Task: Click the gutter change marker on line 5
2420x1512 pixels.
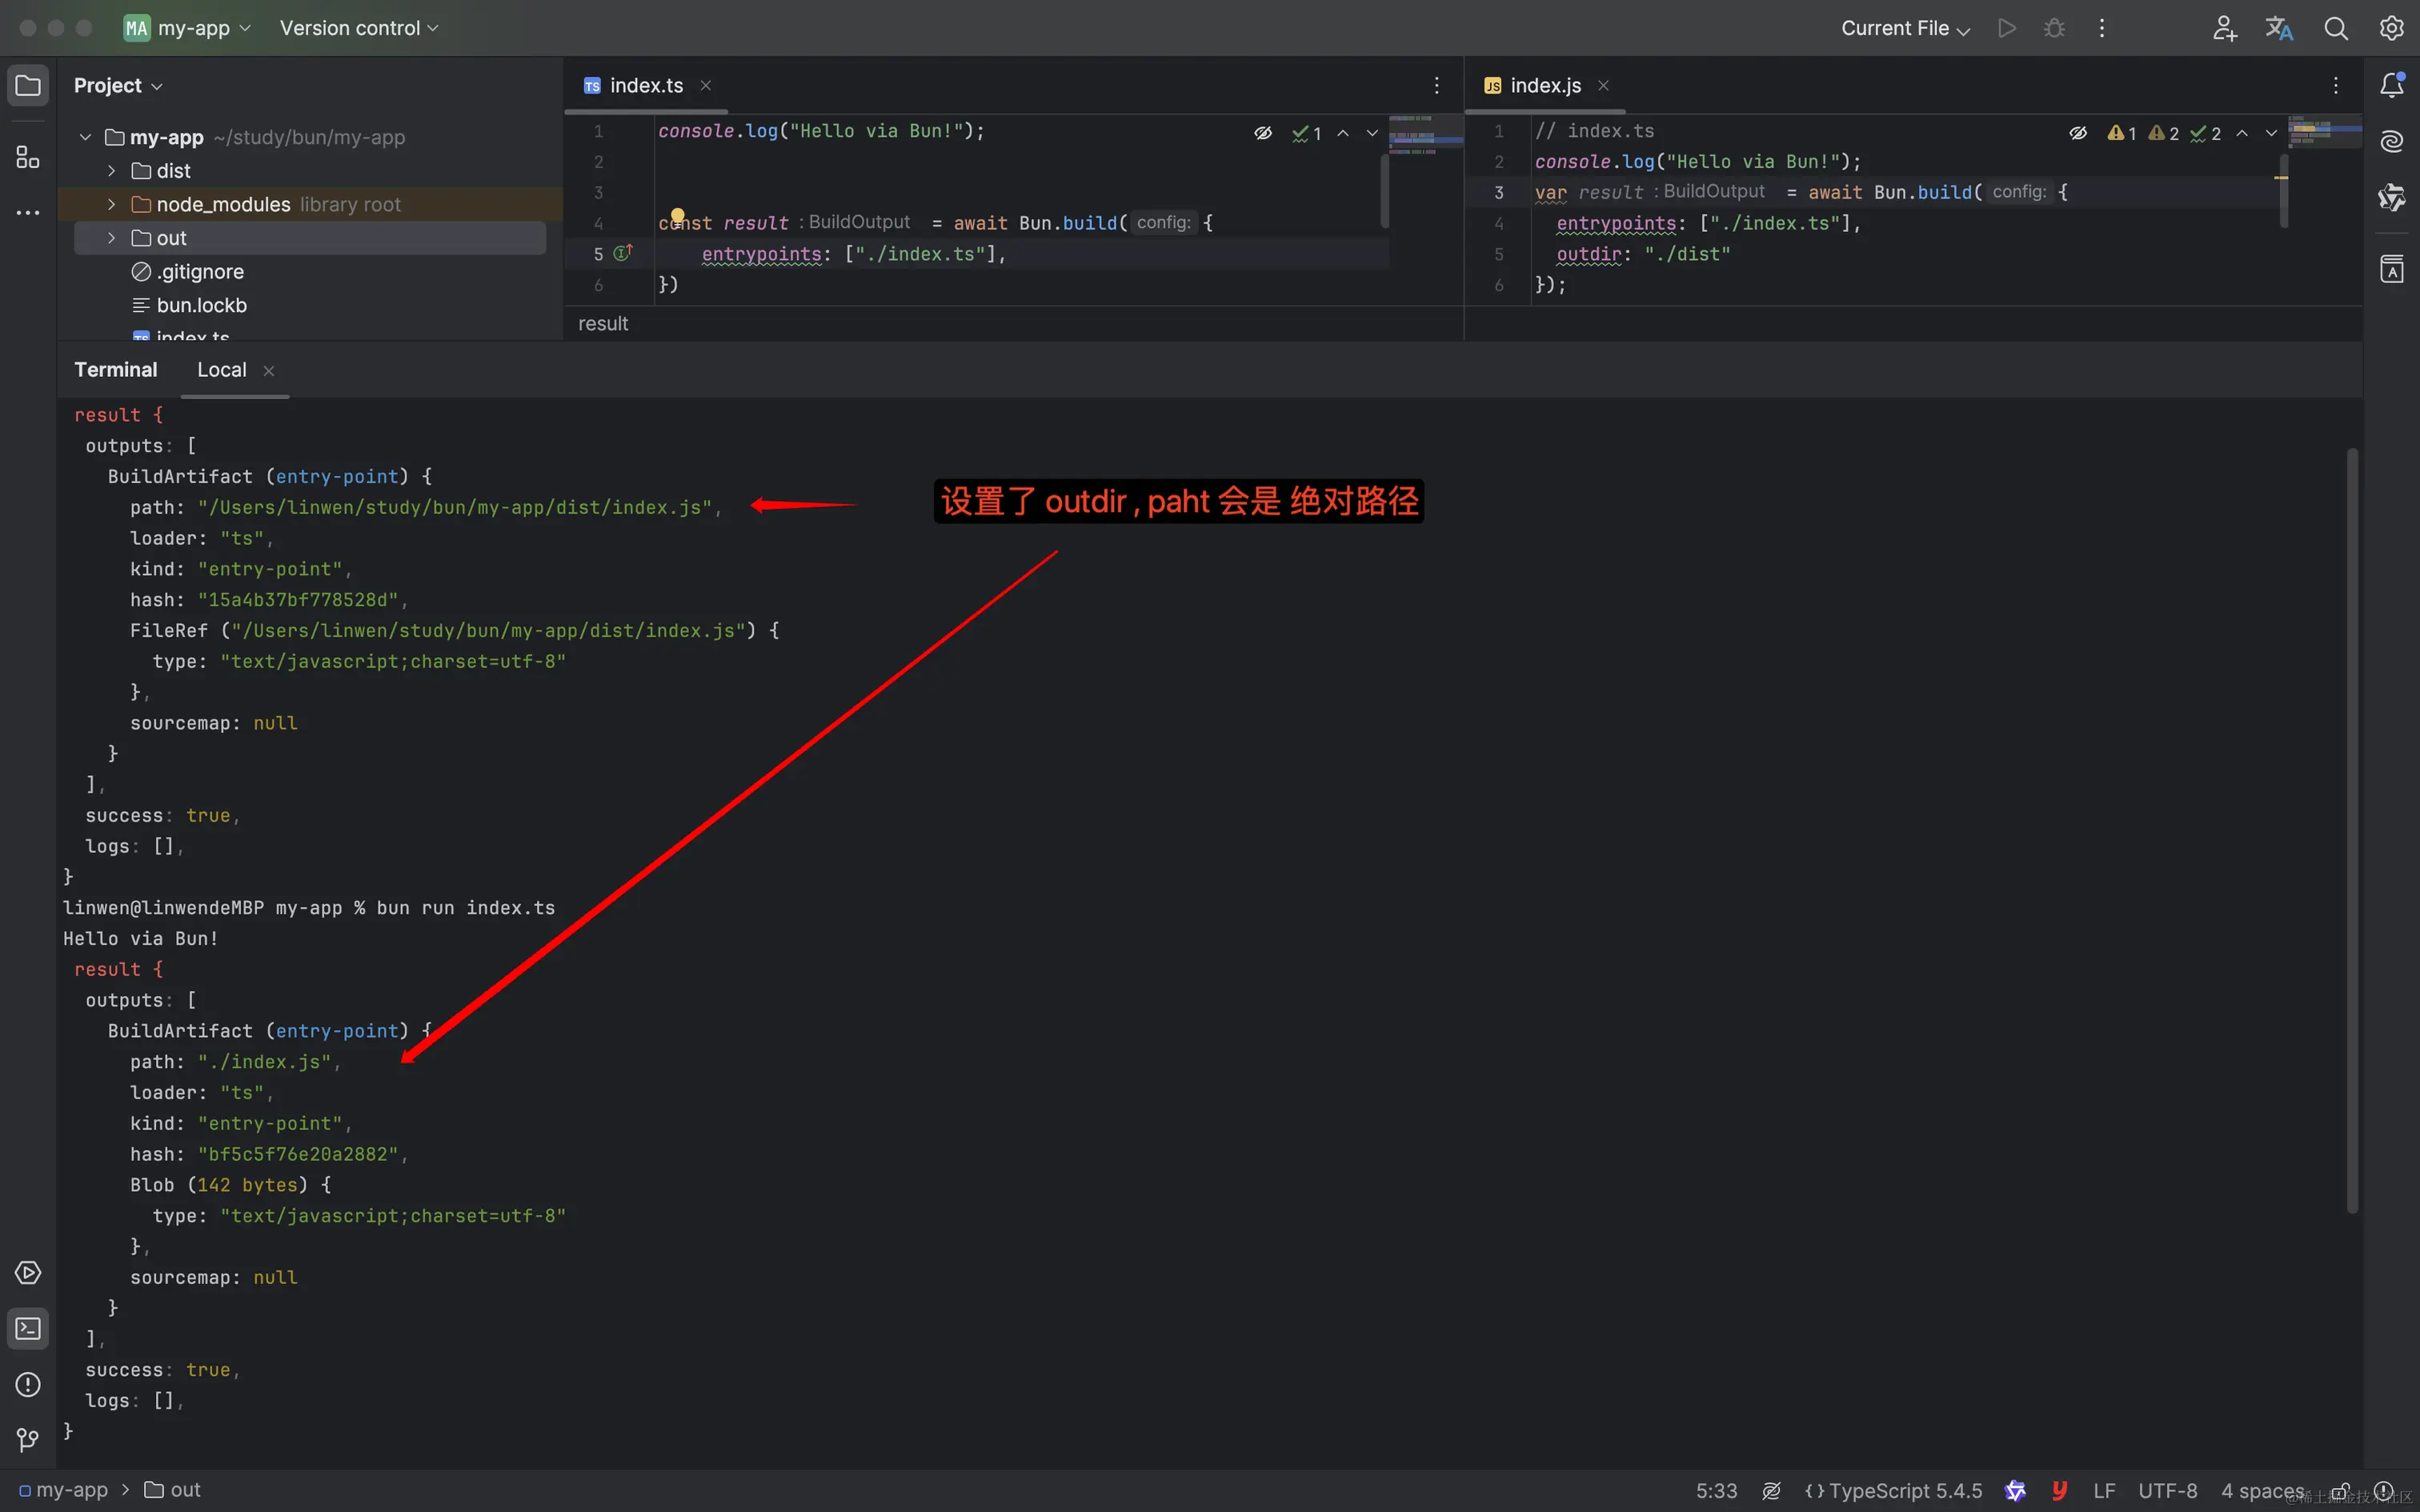Action: (x=623, y=253)
